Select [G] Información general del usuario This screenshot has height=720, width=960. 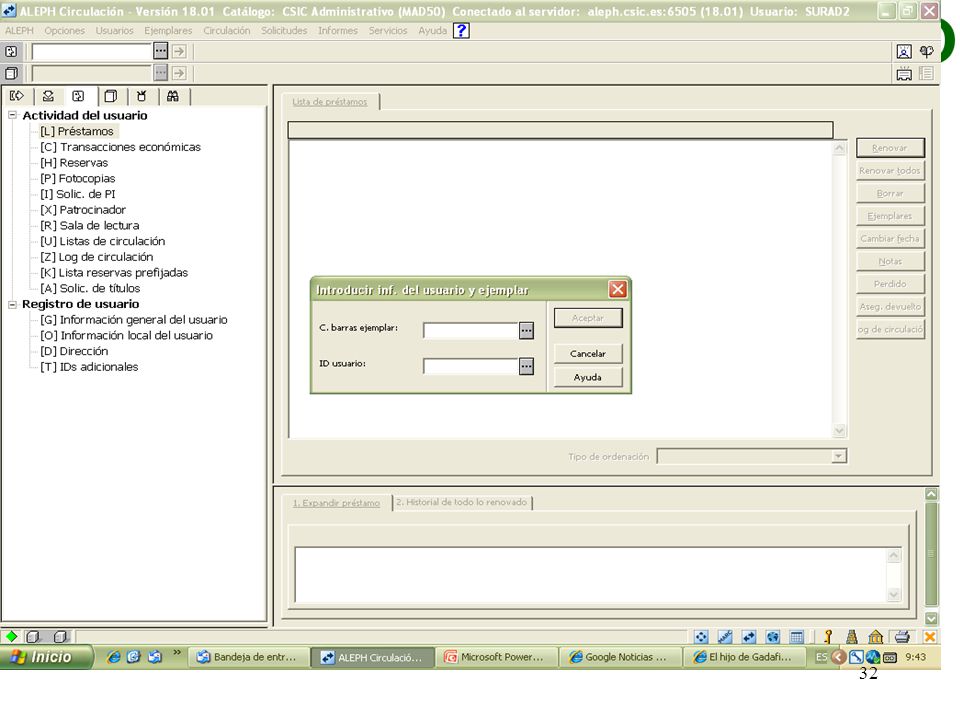[x=133, y=320]
